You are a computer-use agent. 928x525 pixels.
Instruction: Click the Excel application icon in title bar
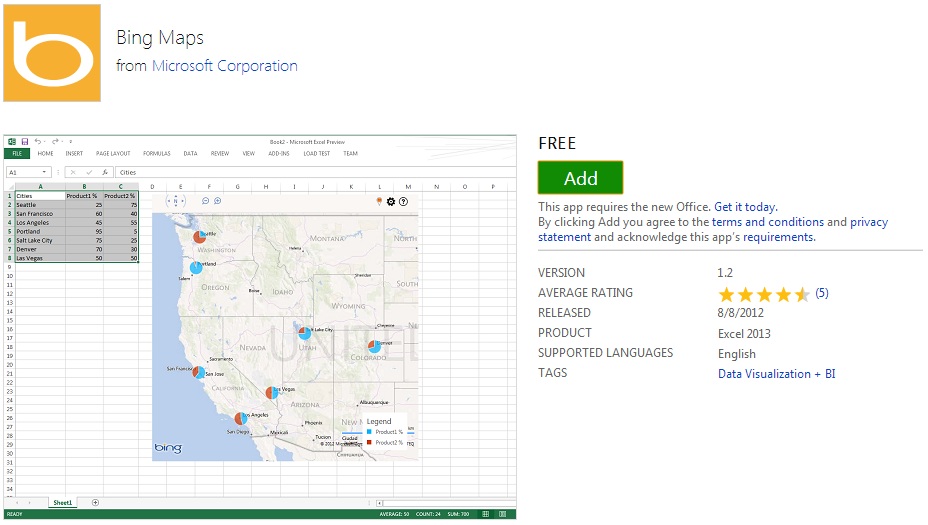(12, 141)
